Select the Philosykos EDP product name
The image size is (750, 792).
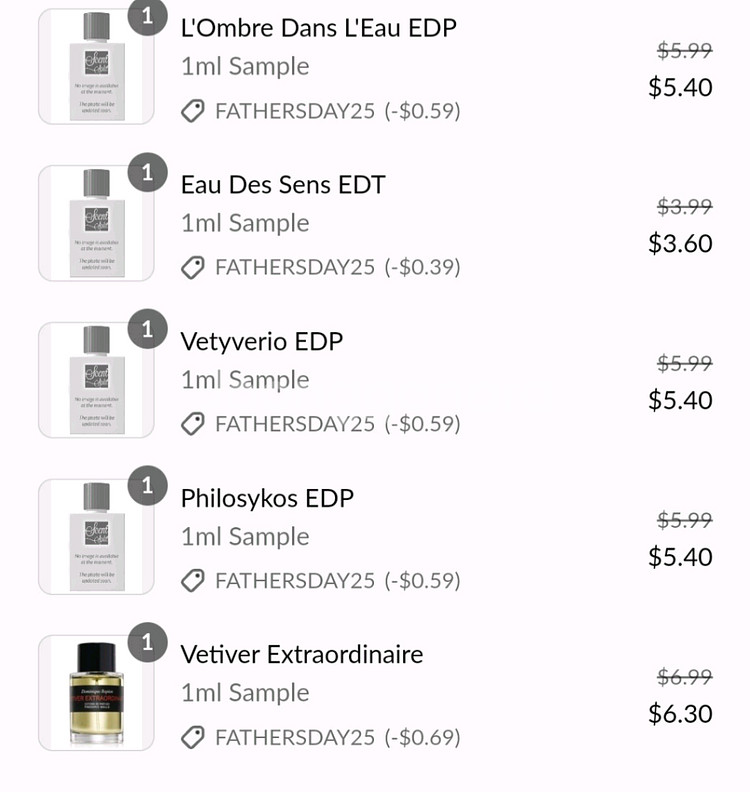pyautogui.click(x=267, y=499)
